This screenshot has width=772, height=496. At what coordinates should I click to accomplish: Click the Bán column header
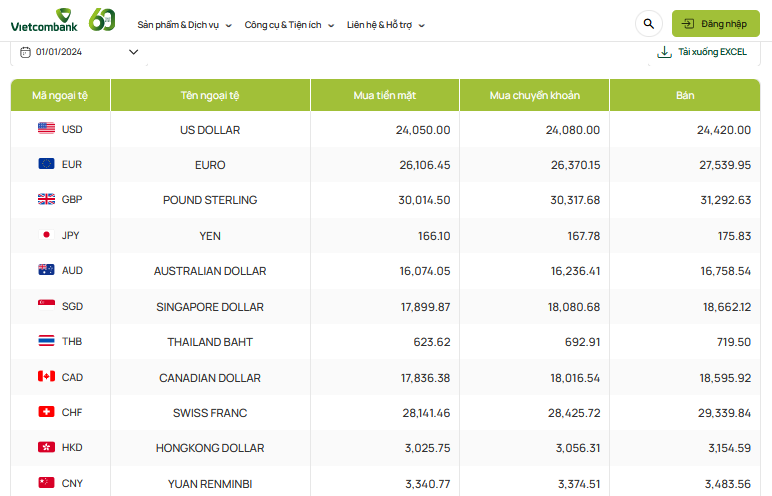pyautogui.click(x=684, y=95)
